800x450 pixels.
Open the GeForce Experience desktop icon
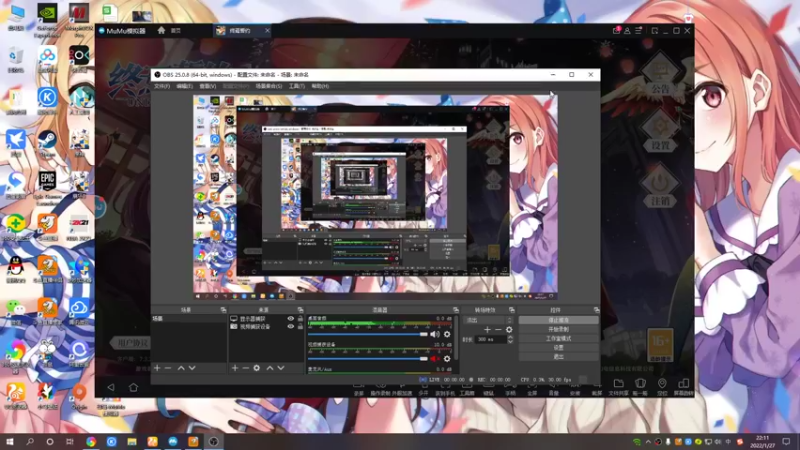(x=47, y=20)
